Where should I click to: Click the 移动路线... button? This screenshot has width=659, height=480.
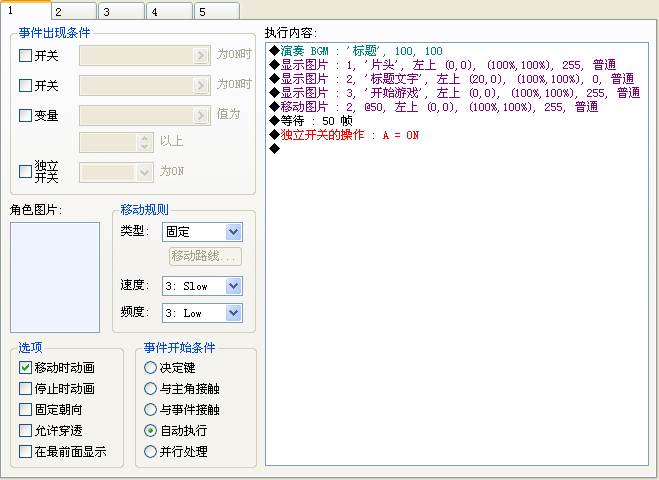point(205,256)
